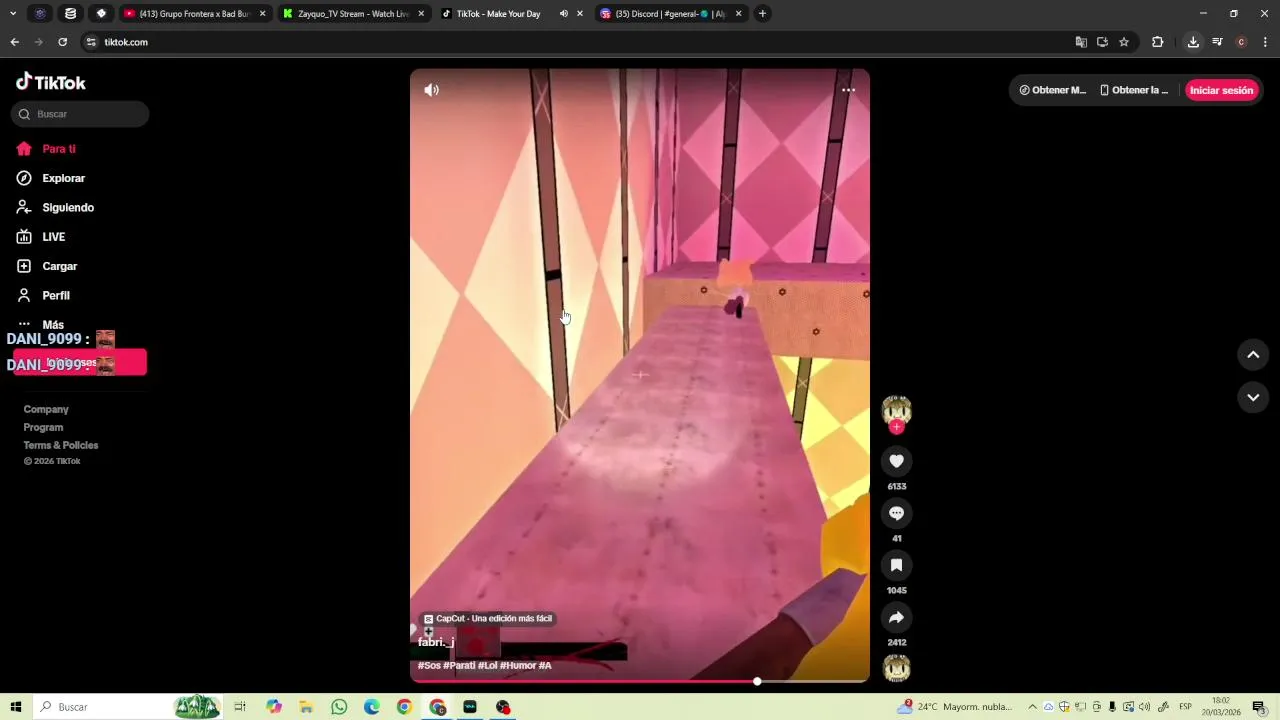Open the video three-dot options menu

(848, 90)
